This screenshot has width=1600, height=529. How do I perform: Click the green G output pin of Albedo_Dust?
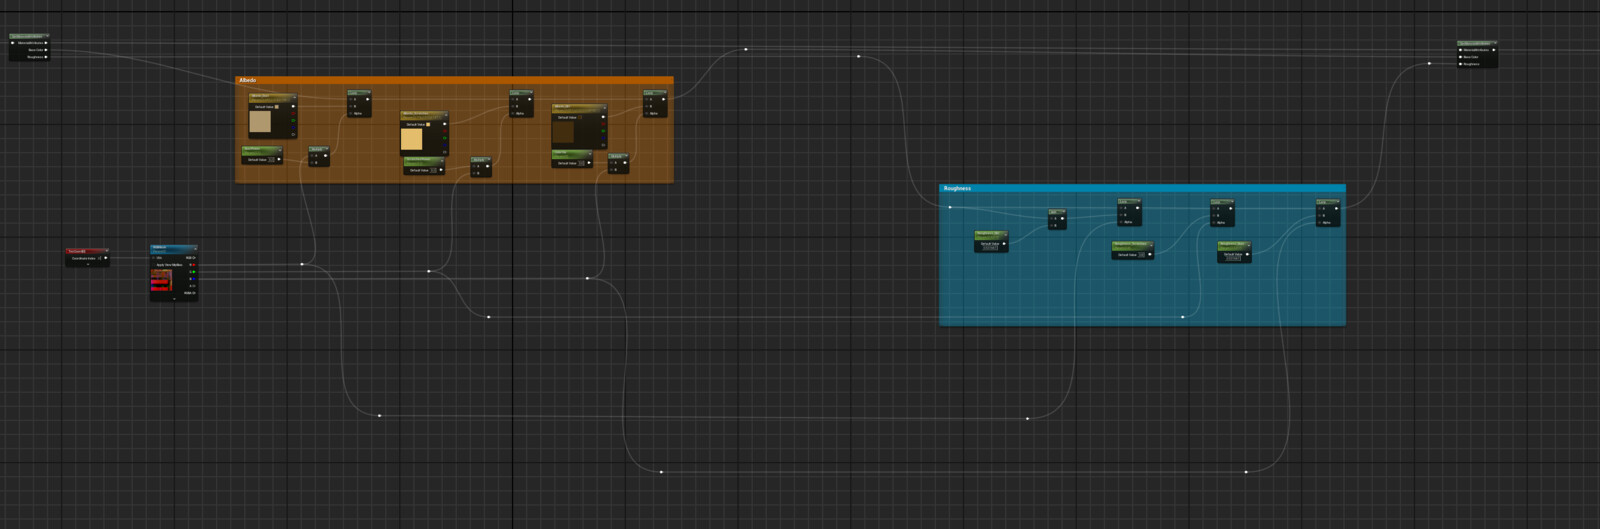(x=293, y=120)
